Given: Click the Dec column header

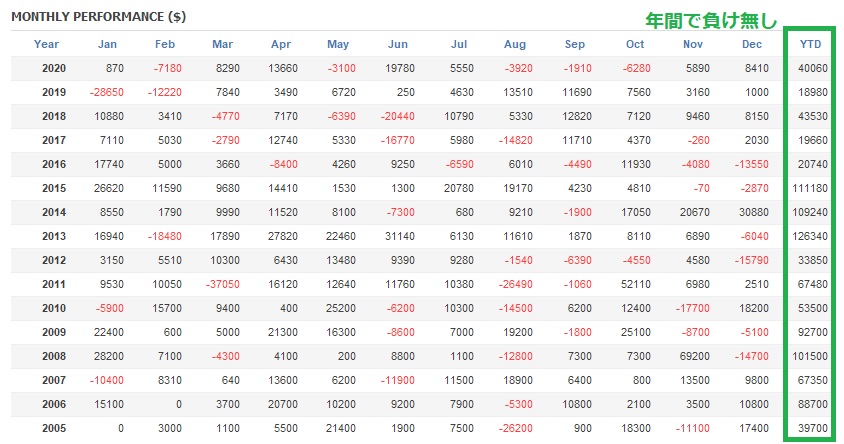Looking at the screenshot, I should tap(752, 44).
